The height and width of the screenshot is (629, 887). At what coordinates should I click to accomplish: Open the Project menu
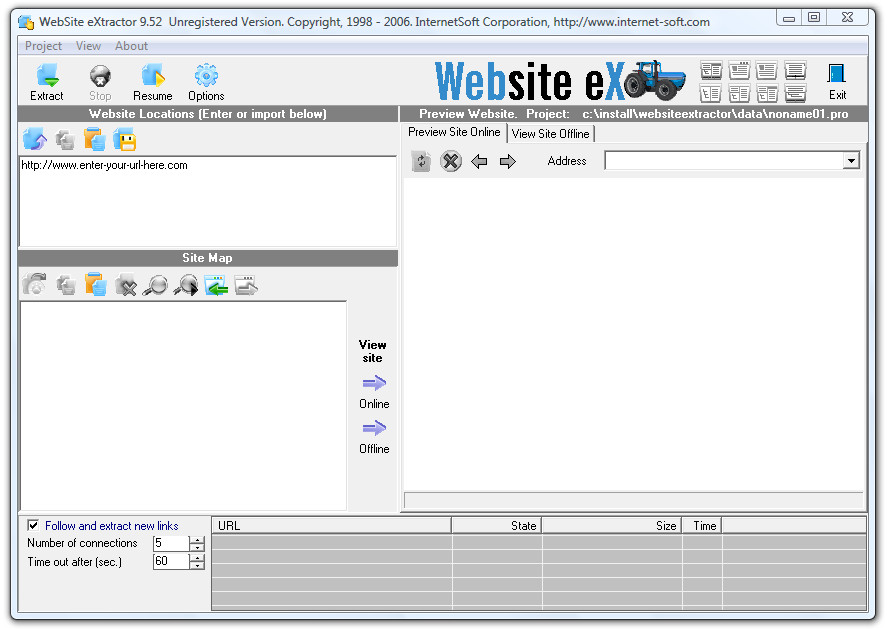tap(44, 46)
